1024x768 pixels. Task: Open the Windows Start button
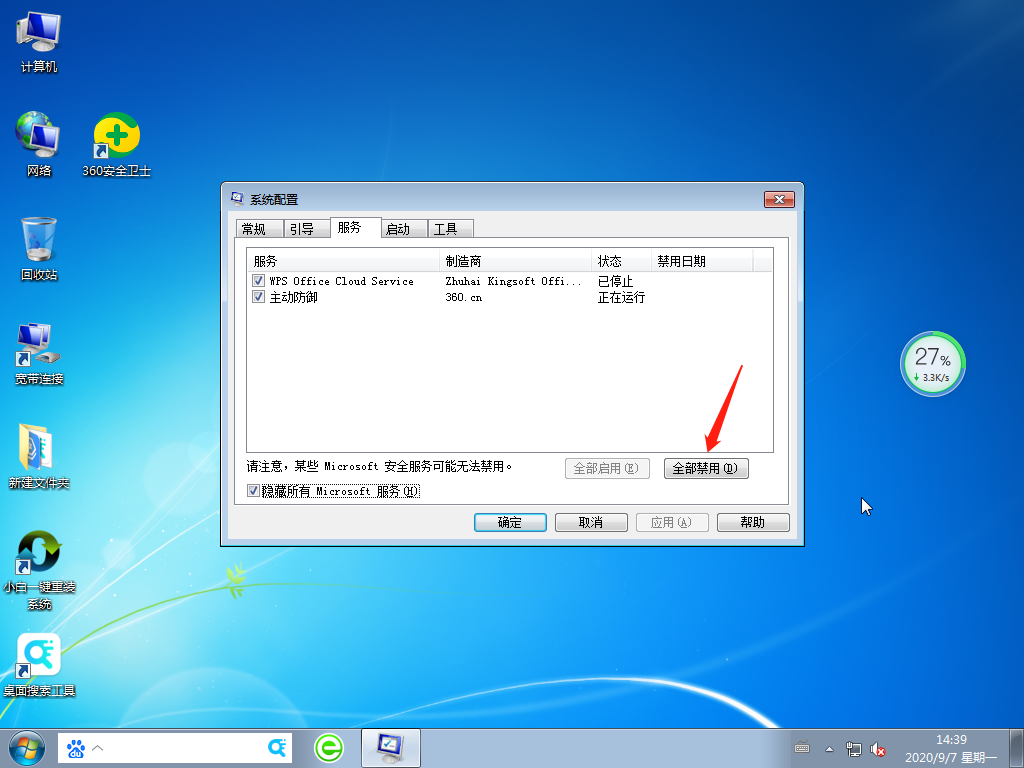tap(25, 748)
